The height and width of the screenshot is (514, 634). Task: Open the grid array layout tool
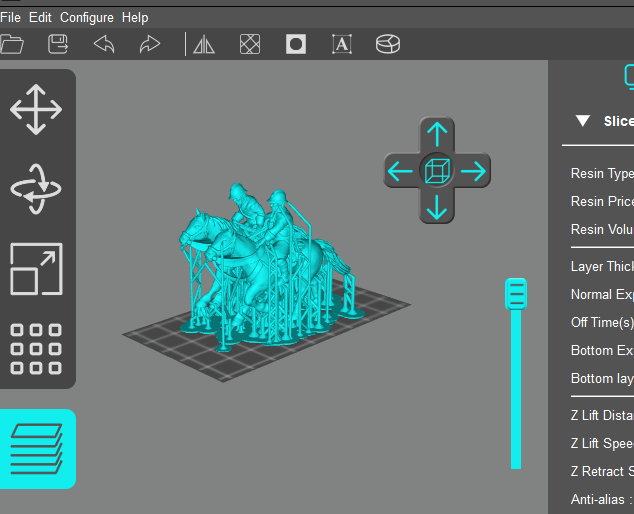tap(36, 349)
